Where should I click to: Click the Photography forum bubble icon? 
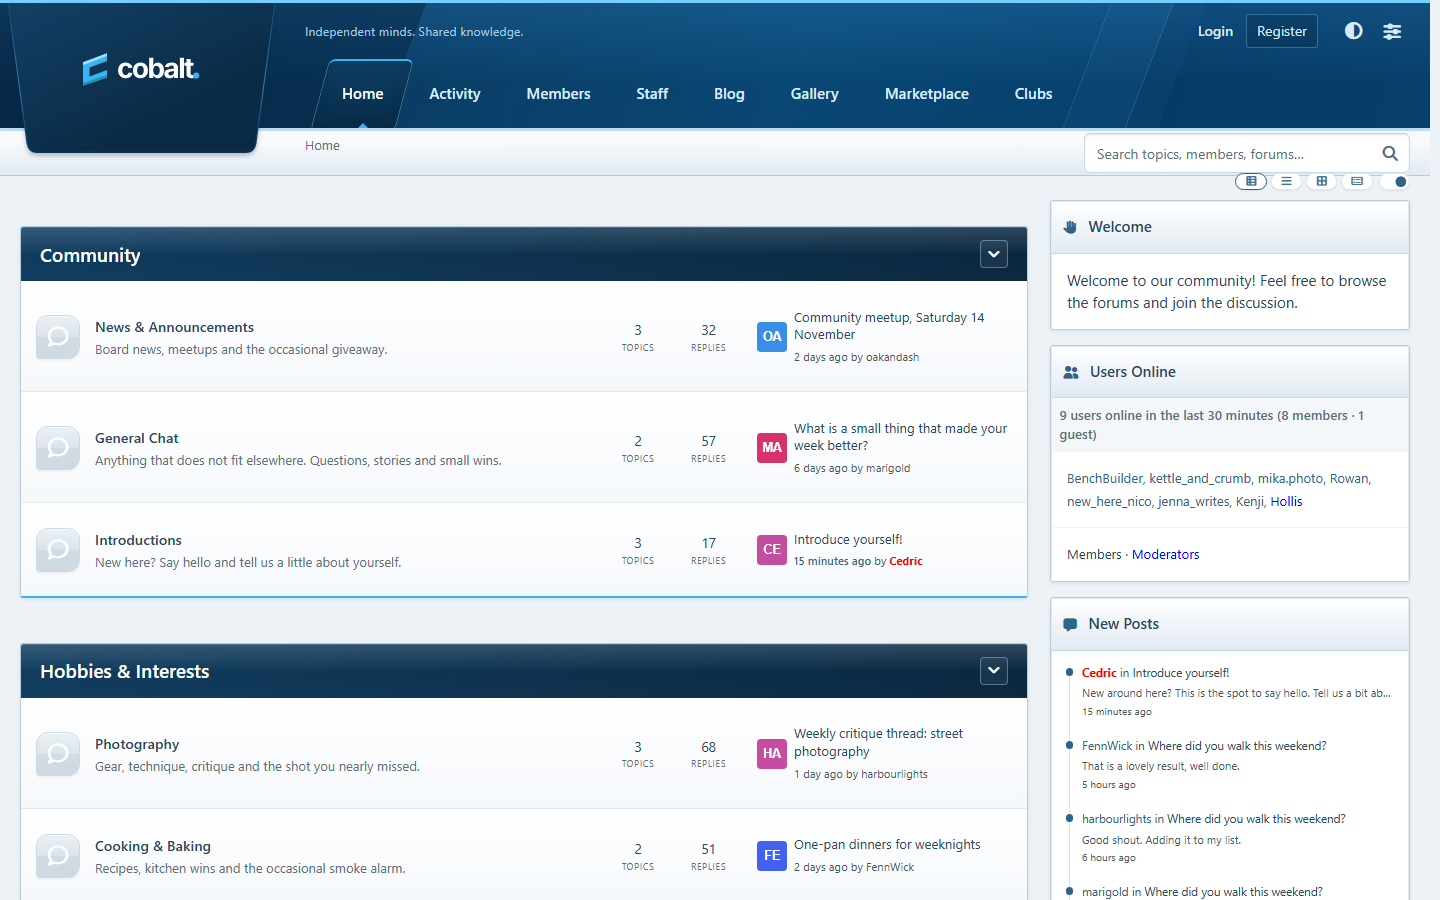tap(58, 754)
